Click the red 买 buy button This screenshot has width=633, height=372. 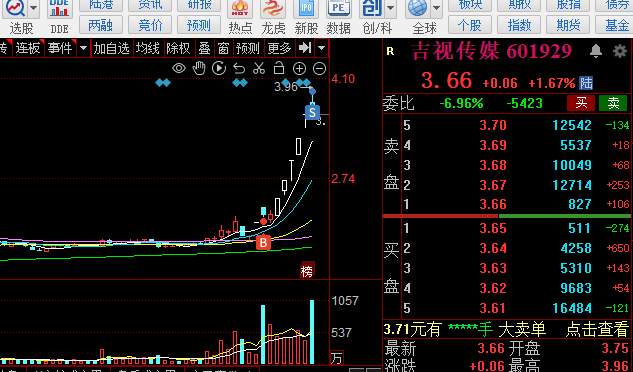[581, 103]
